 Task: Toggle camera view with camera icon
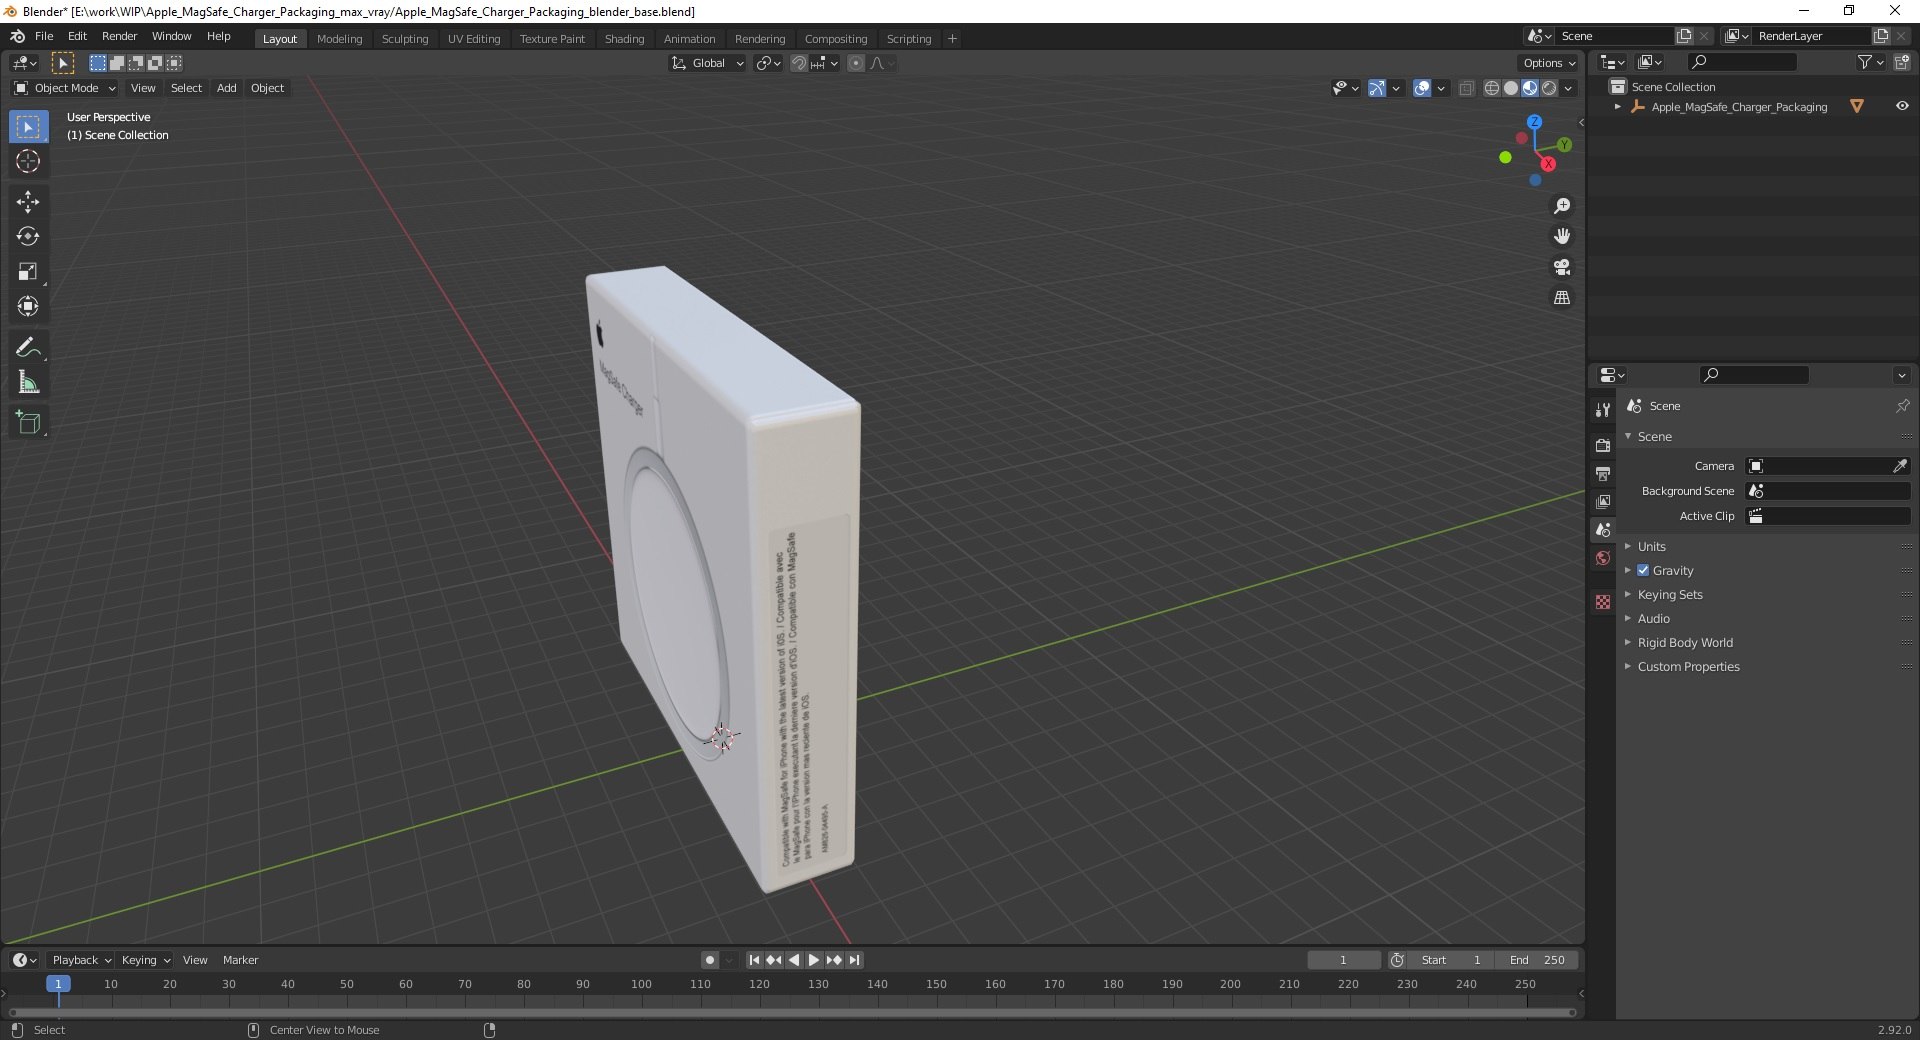[1562, 267]
